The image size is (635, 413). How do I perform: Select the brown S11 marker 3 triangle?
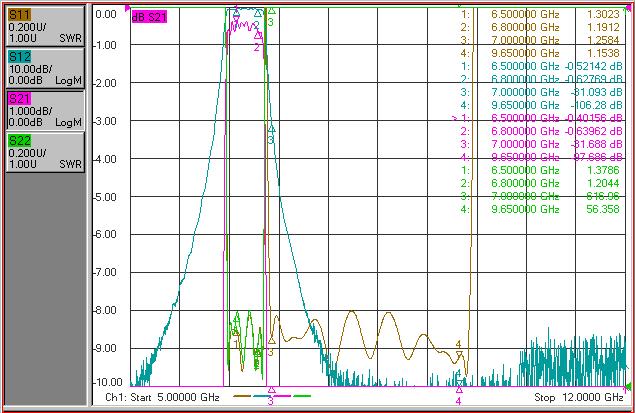271,341
